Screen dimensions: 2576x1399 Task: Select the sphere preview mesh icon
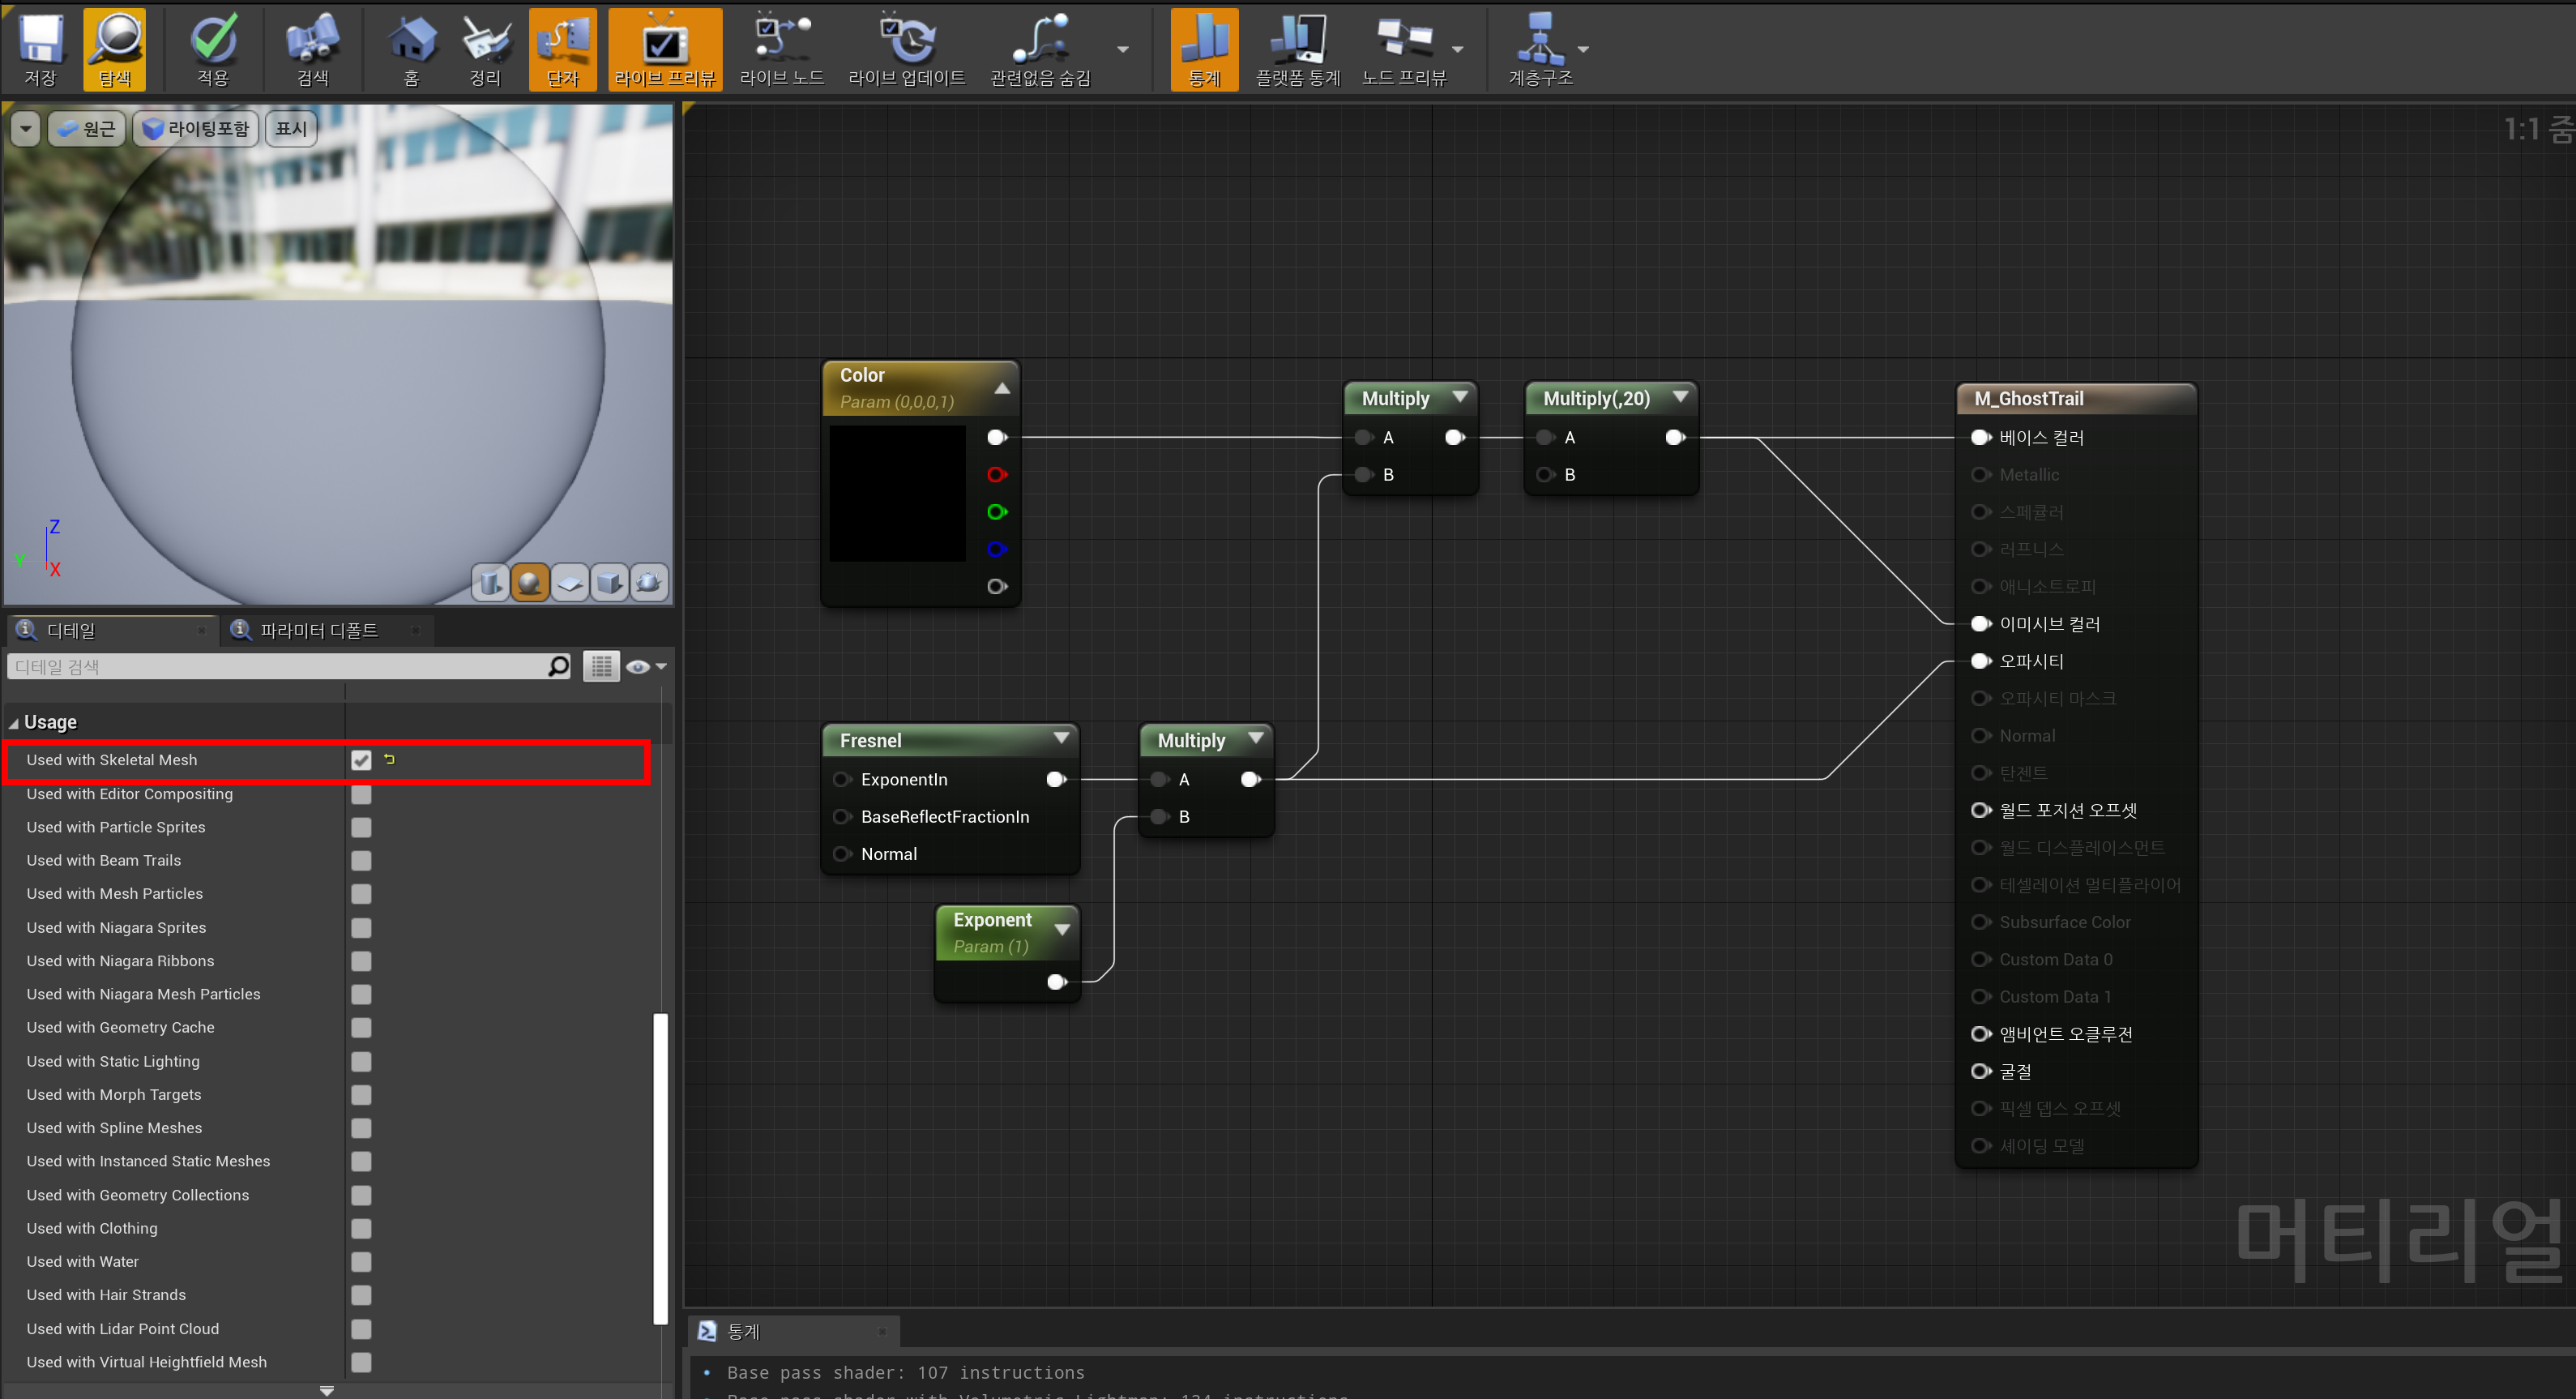pyautogui.click(x=529, y=582)
